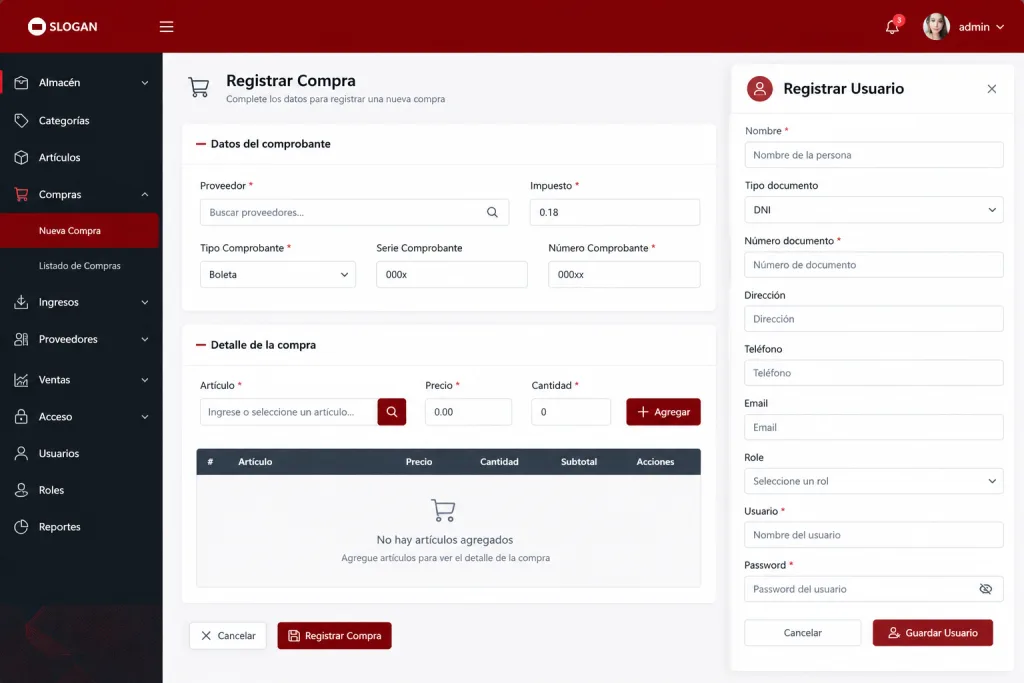Click the Agregar button

pyautogui.click(x=664, y=412)
